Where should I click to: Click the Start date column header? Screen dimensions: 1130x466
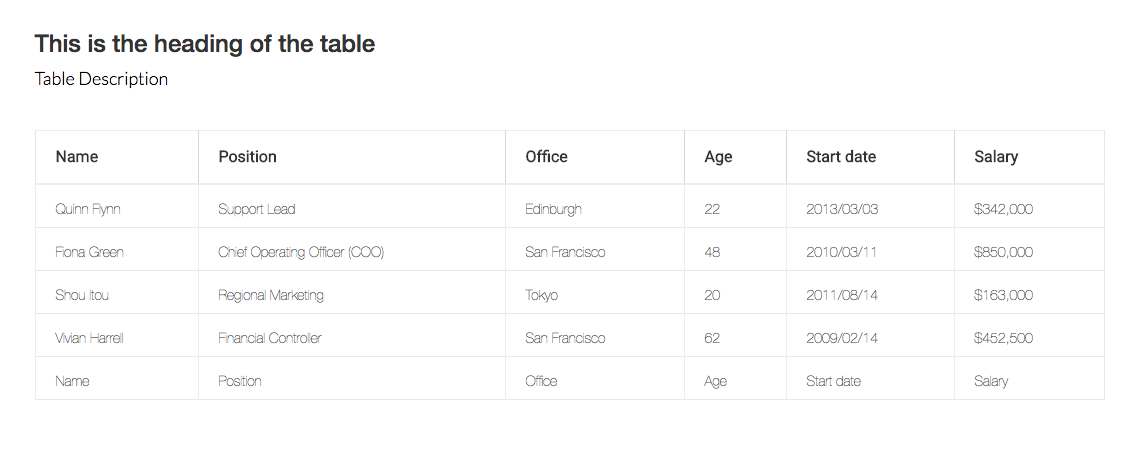(x=870, y=157)
